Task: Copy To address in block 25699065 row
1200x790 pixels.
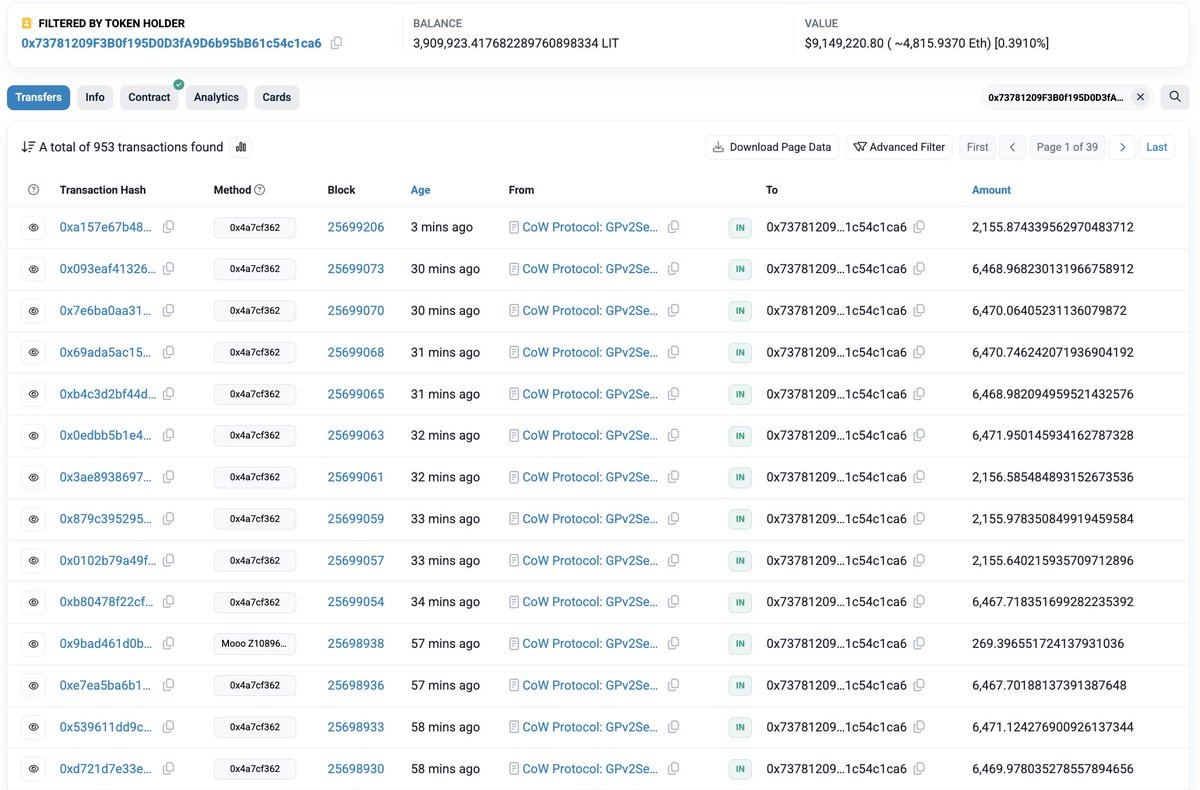Action: point(919,394)
